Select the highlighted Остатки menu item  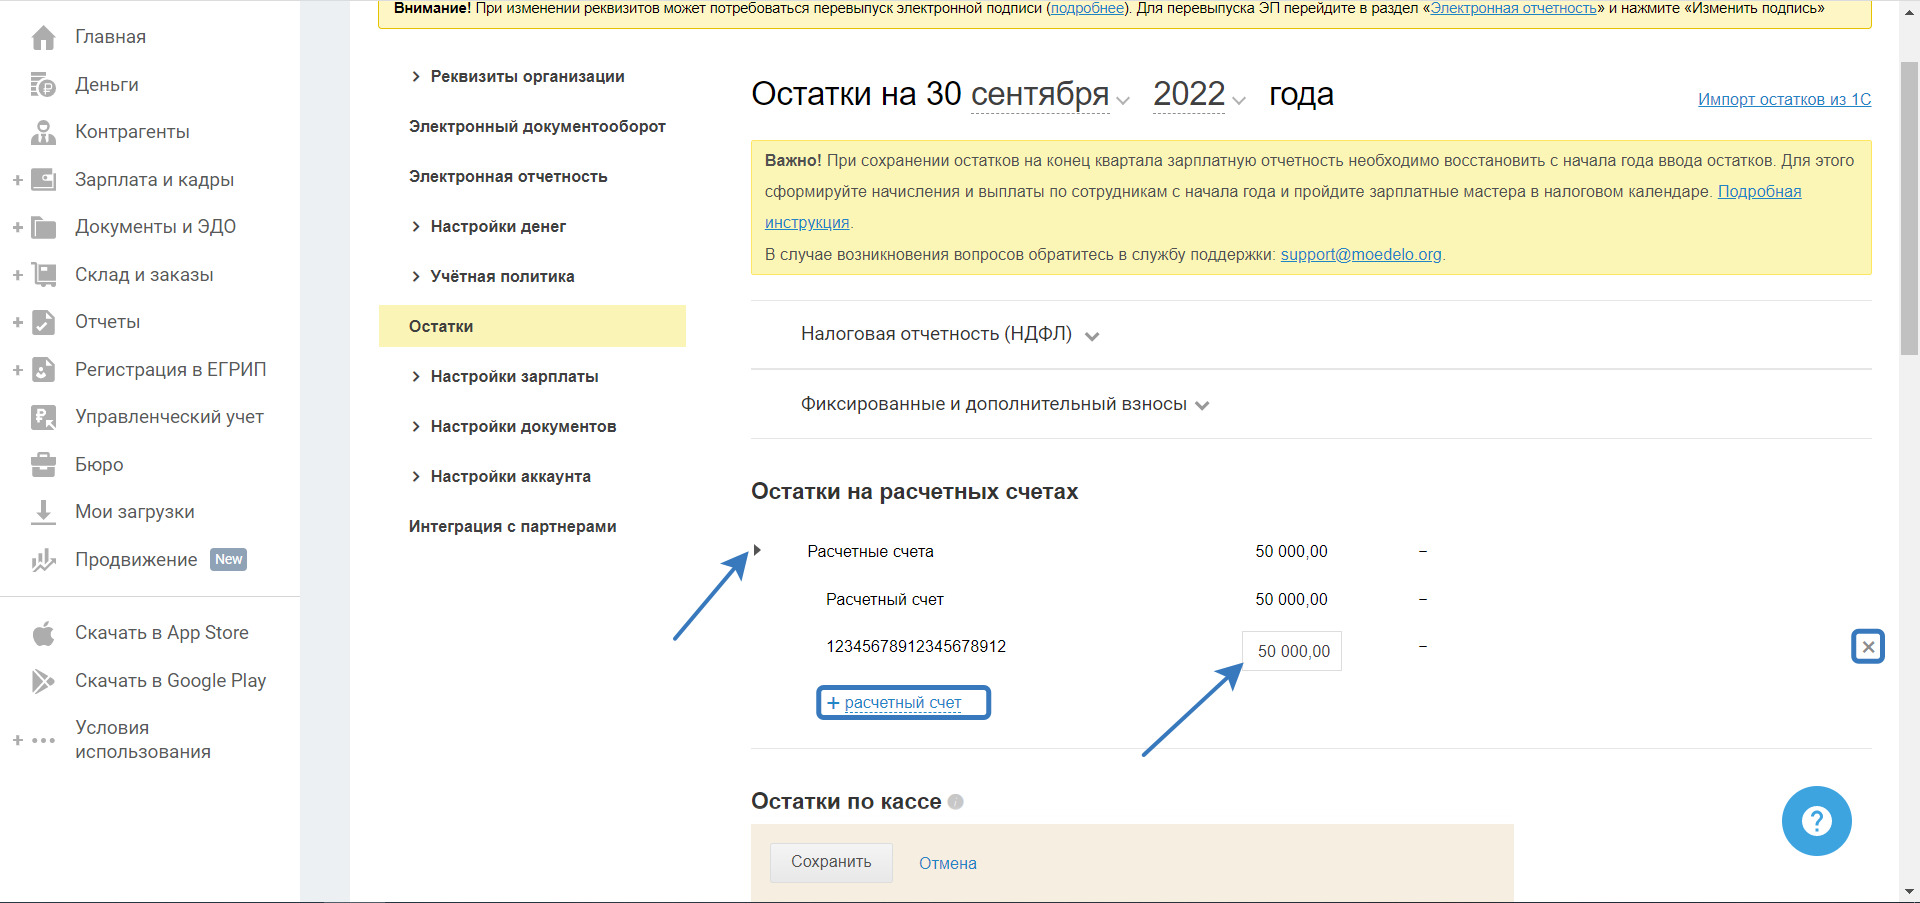532,326
